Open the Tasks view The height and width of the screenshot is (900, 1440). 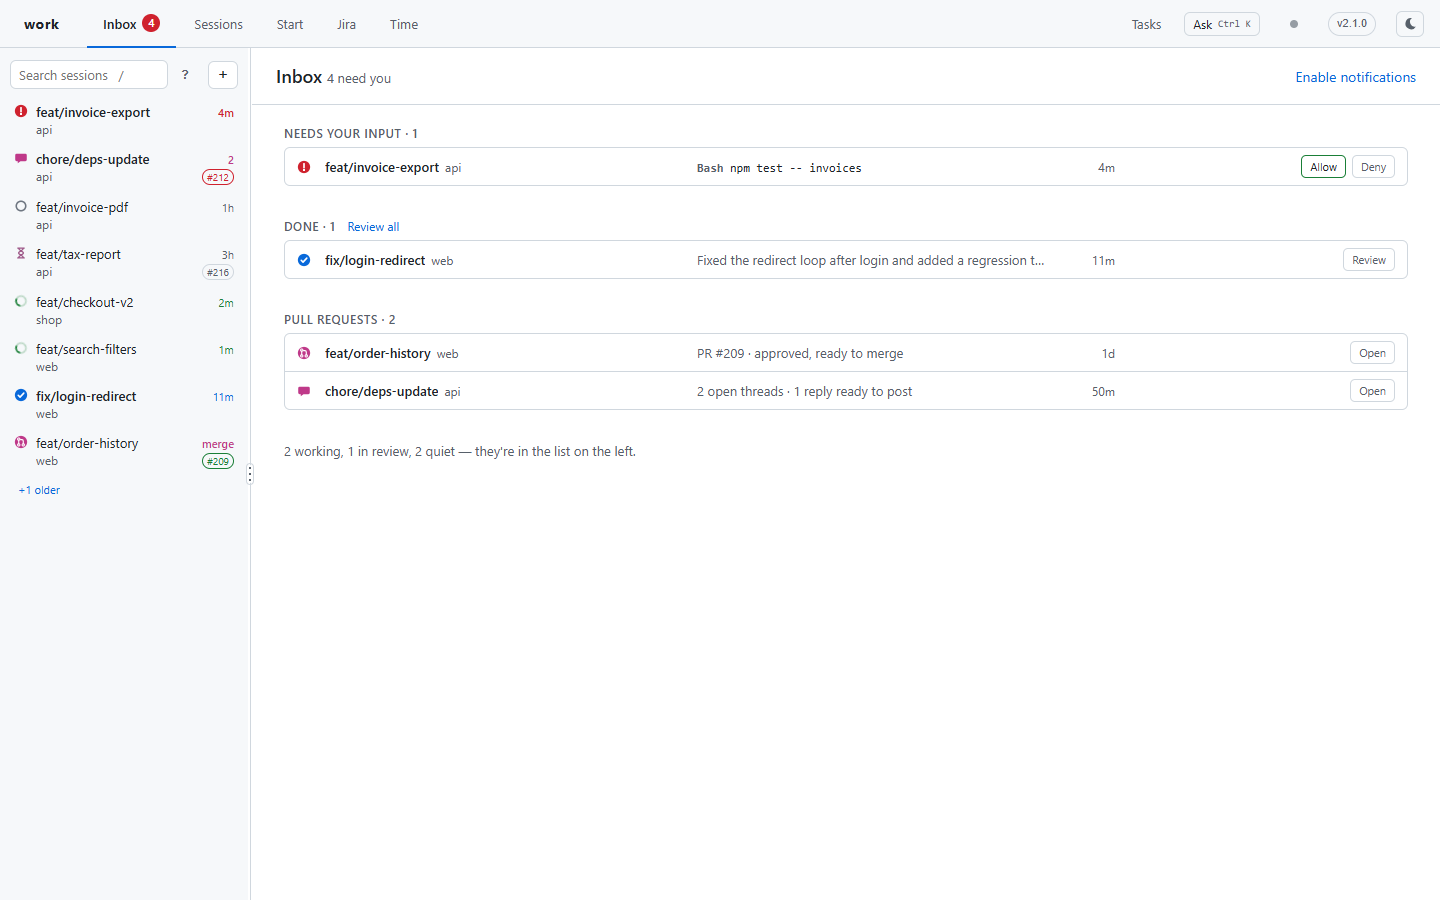pyautogui.click(x=1146, y=24)
